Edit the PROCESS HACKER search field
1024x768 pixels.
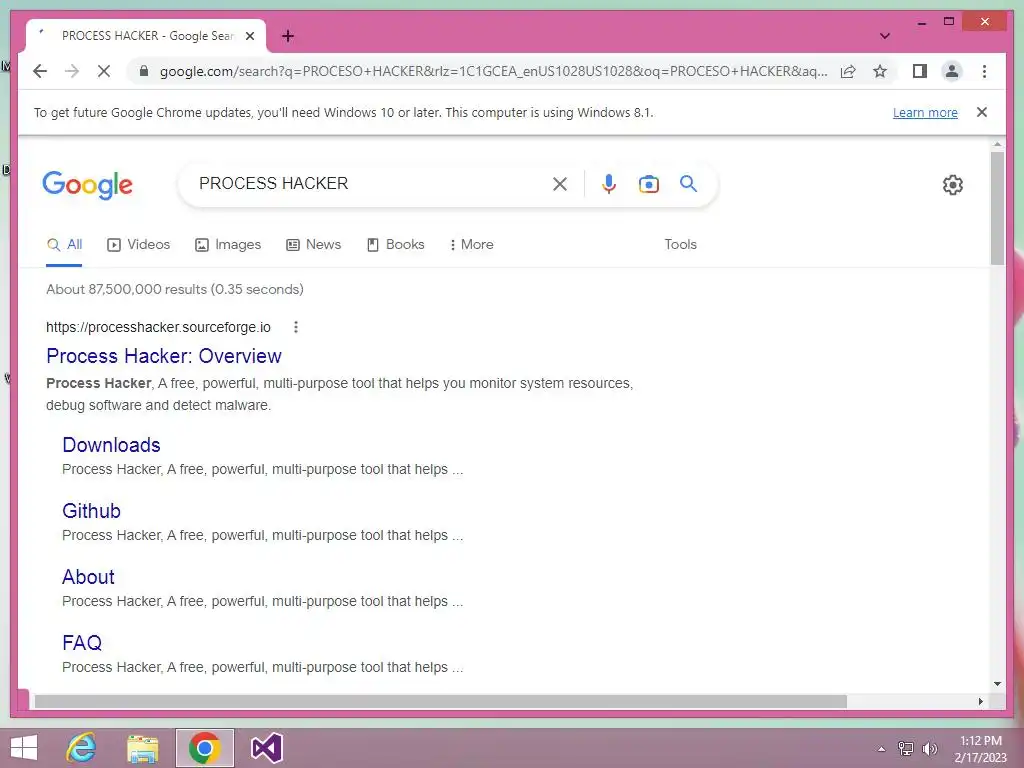369,184
